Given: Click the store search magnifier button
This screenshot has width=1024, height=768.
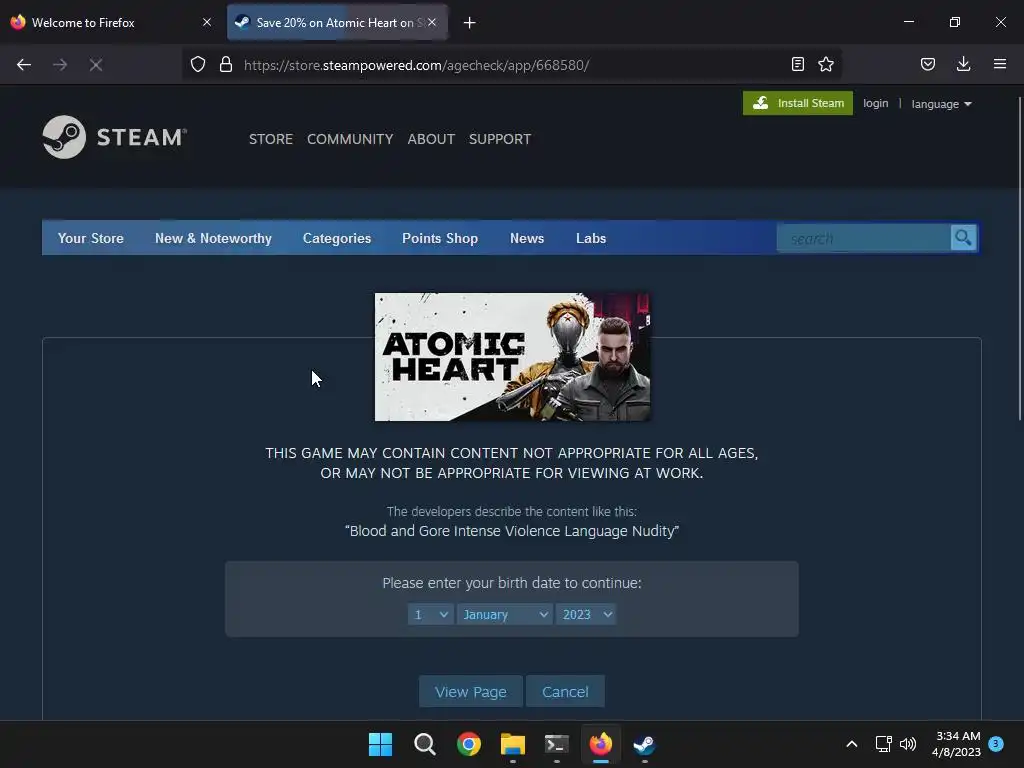Looking at the screenshot, I should tap(963, 238).
